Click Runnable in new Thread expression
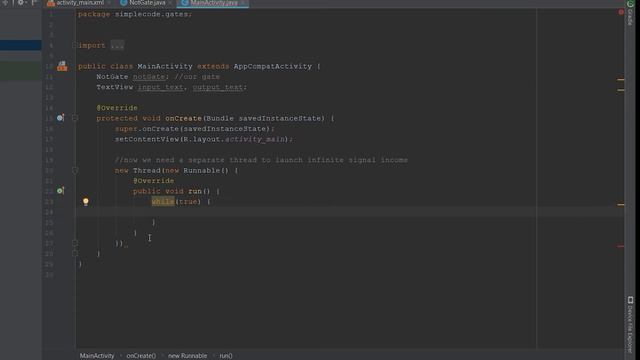Screen dimensions: 640x360 202,171
